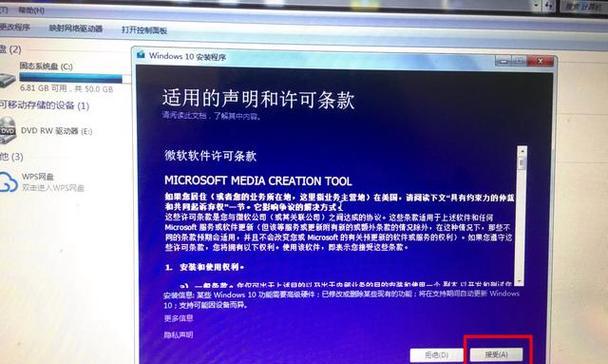Screen dimensions: 608x364
Task: Open the address bar history dropdown arrow
Action: point(537,5)
